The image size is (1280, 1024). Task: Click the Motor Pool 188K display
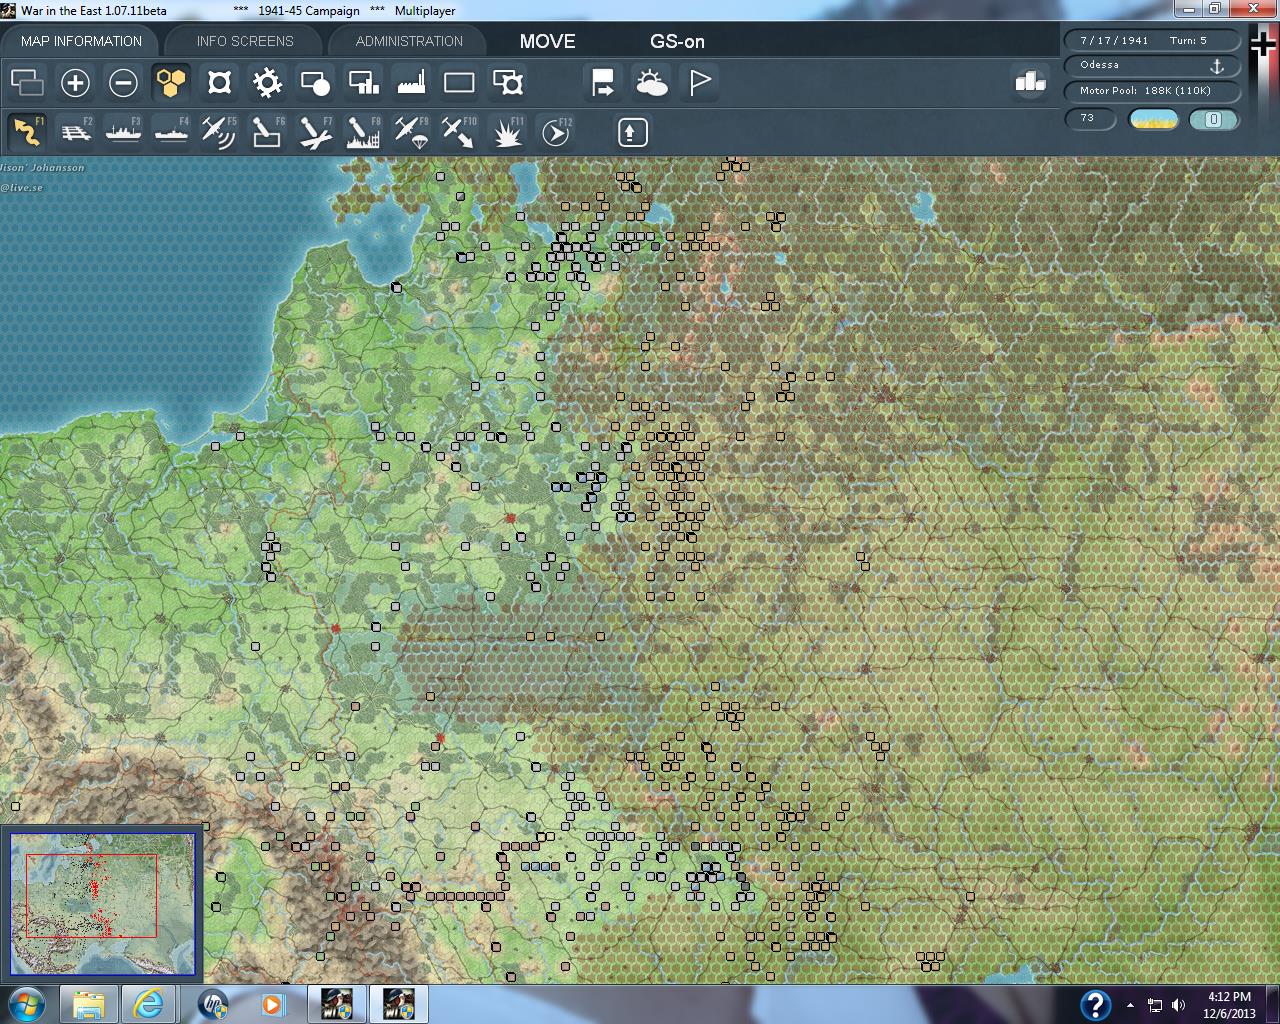pyautogui.click(x=1152, y=91)
